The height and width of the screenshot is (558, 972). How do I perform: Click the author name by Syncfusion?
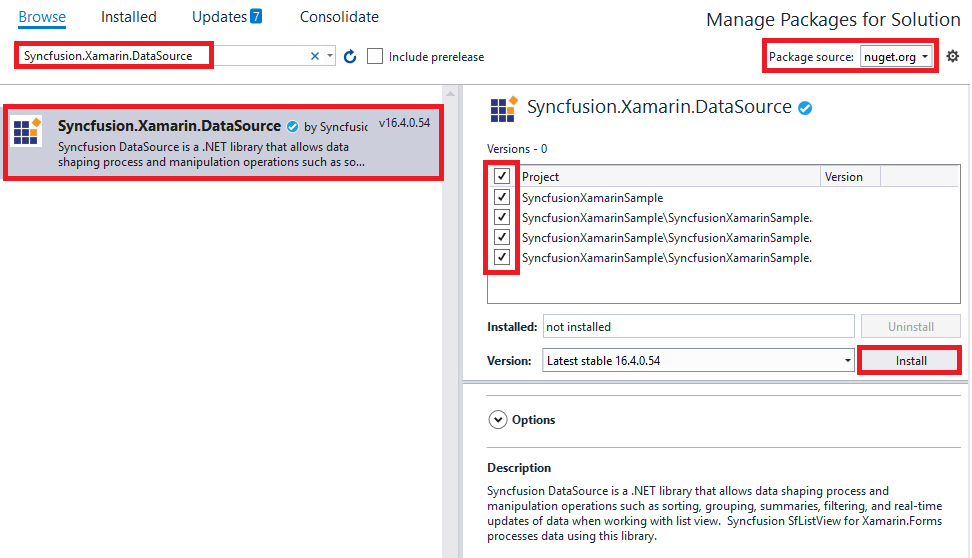pos(342,127)
